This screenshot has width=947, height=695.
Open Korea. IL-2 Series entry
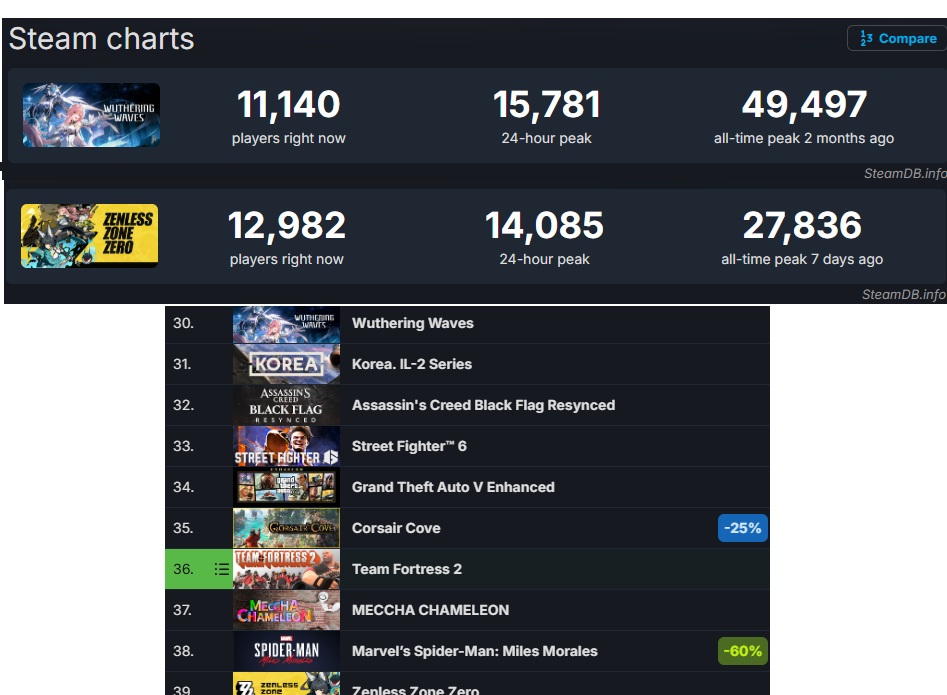412,364
